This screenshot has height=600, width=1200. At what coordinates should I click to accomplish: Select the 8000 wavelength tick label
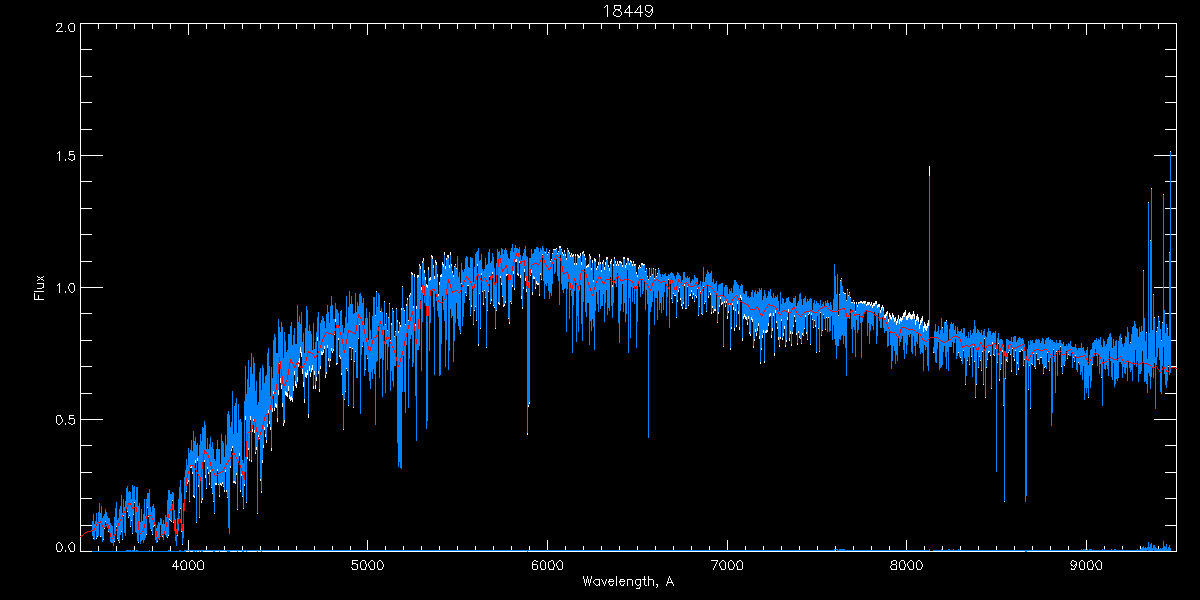[x=907, y=563]
